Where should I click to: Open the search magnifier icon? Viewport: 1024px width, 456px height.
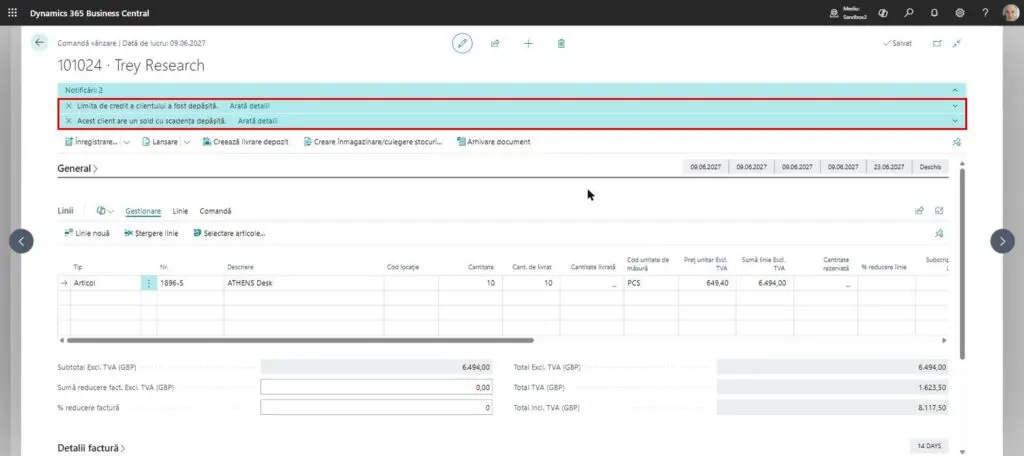pos(908,13)
